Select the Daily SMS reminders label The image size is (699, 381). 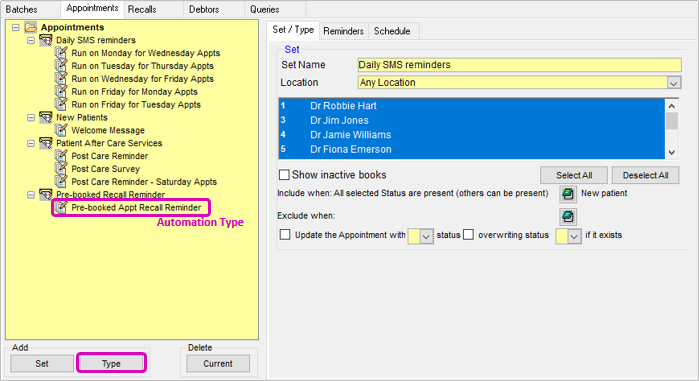point(96,41)
